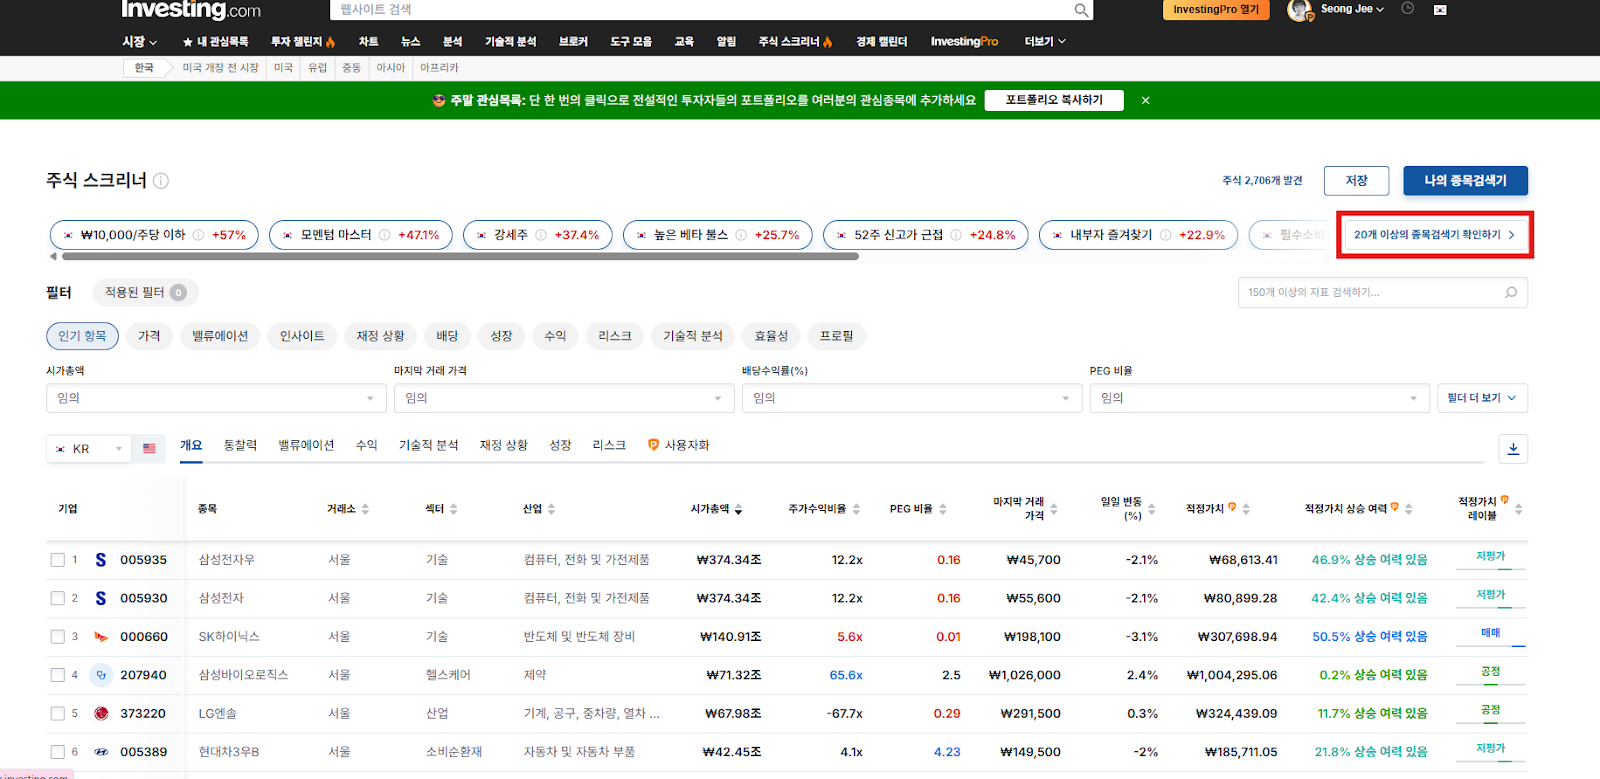Sort by 일일 변동 (%) column arrows

1151,509
